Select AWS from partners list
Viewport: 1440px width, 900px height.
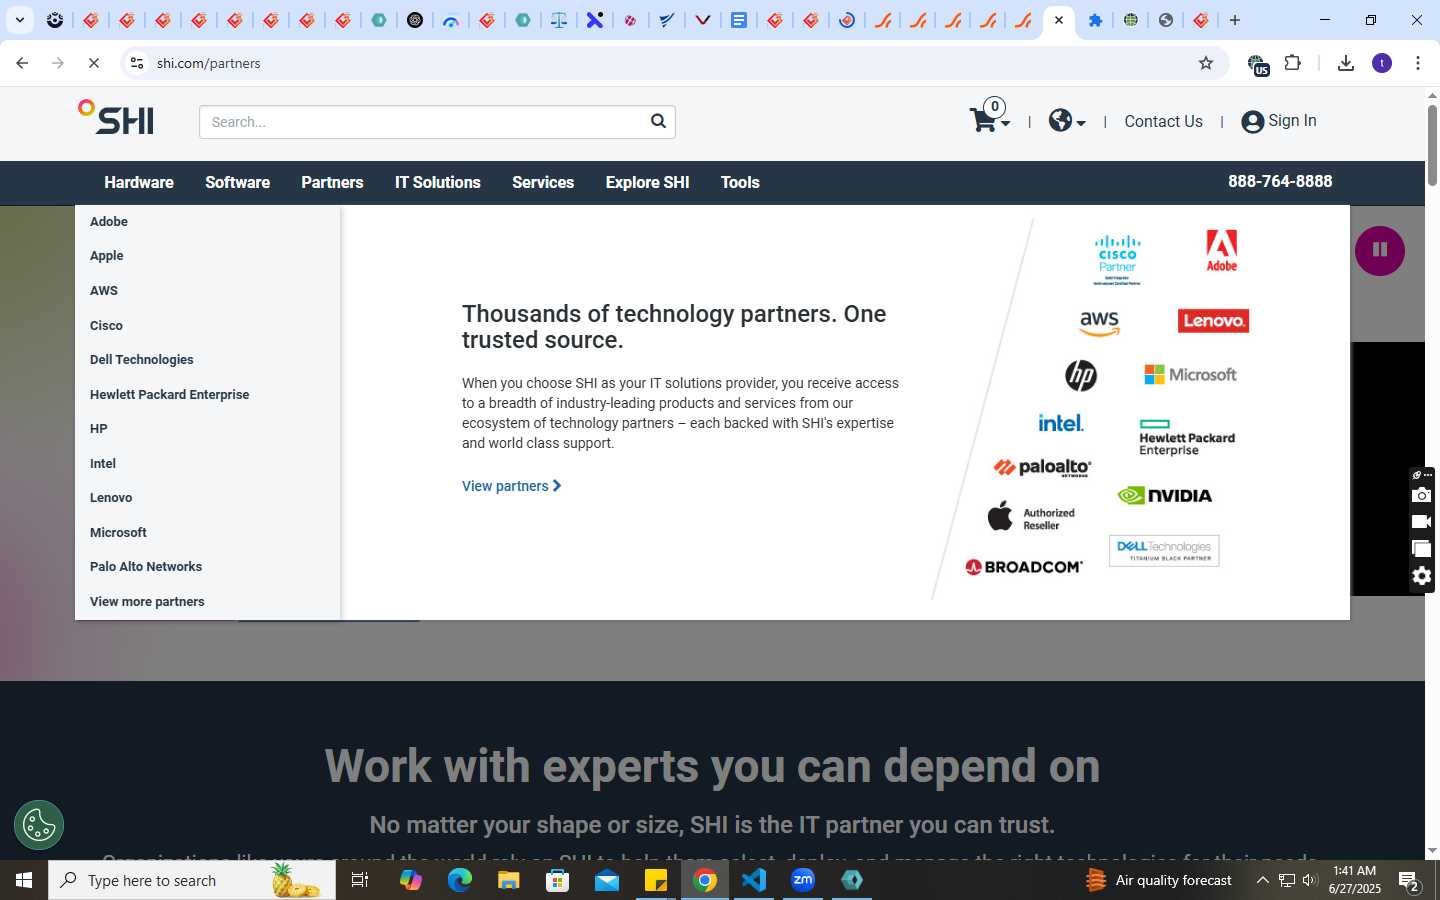[x=104, y=291]
